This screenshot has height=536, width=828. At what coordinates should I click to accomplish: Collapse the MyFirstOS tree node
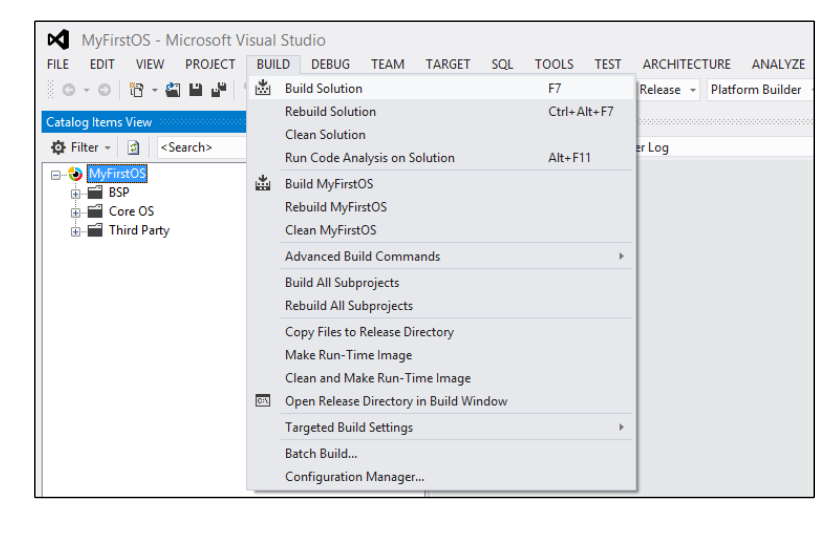pos(55,175)
